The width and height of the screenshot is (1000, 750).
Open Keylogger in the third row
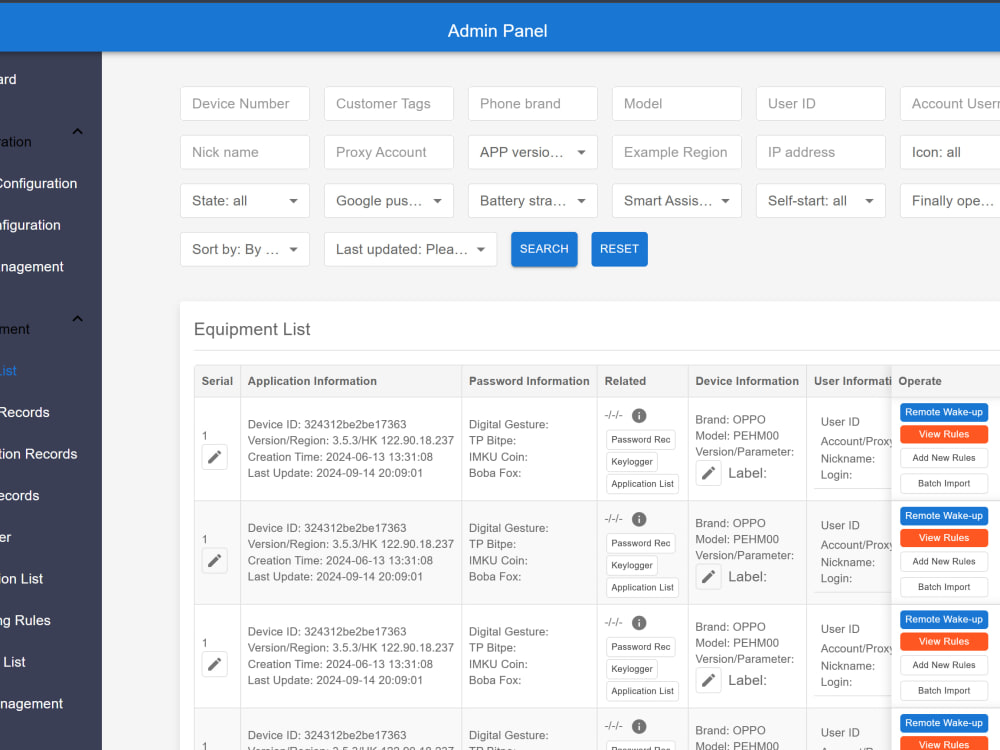pyautogui.click(x=631, y=669)
